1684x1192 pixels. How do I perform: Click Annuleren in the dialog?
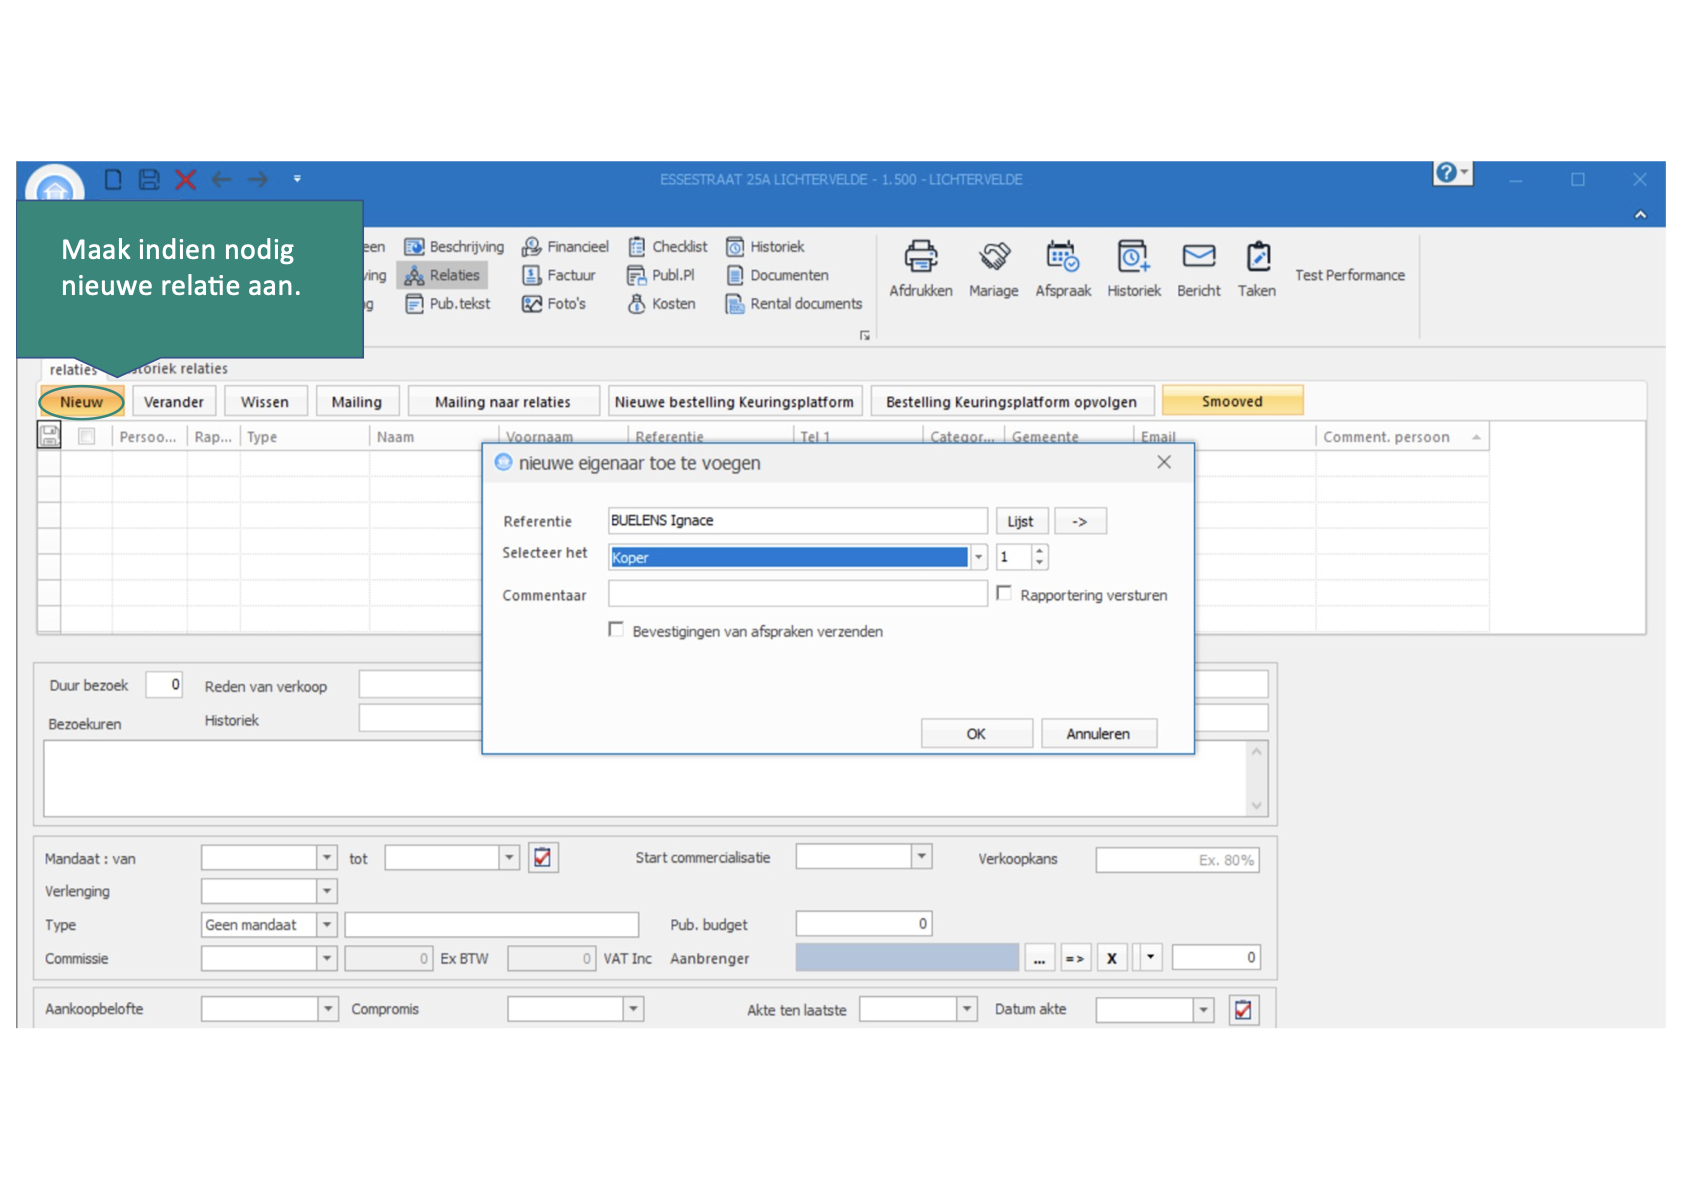1098,733
